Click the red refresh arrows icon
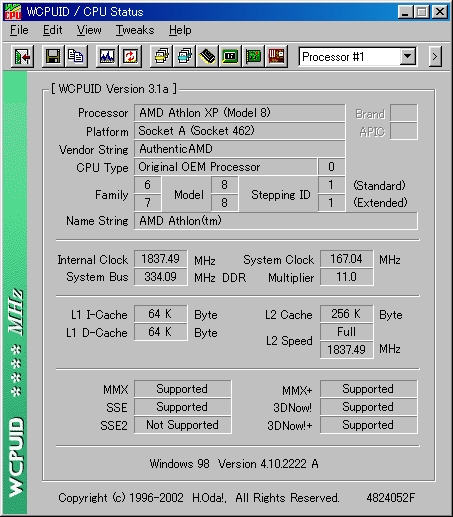The width and height of the screenshot is (453, 517). tap(130, 57)
